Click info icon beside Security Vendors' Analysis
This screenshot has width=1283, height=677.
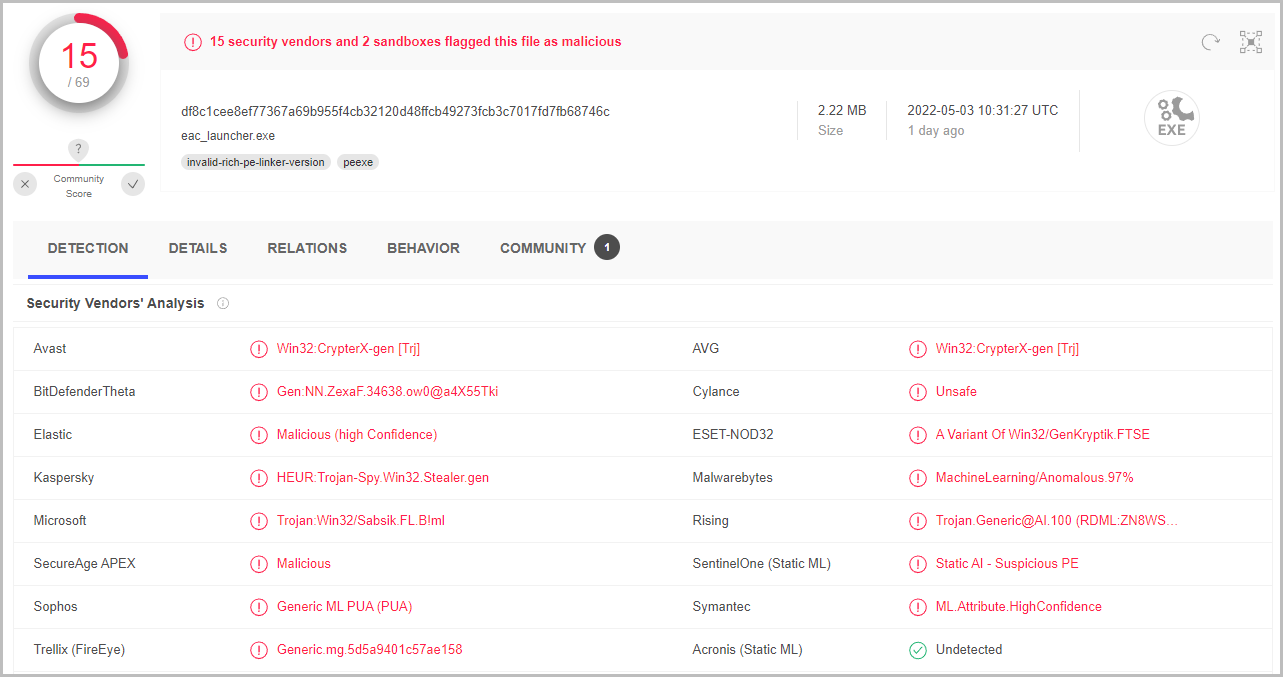pos(223,303)
